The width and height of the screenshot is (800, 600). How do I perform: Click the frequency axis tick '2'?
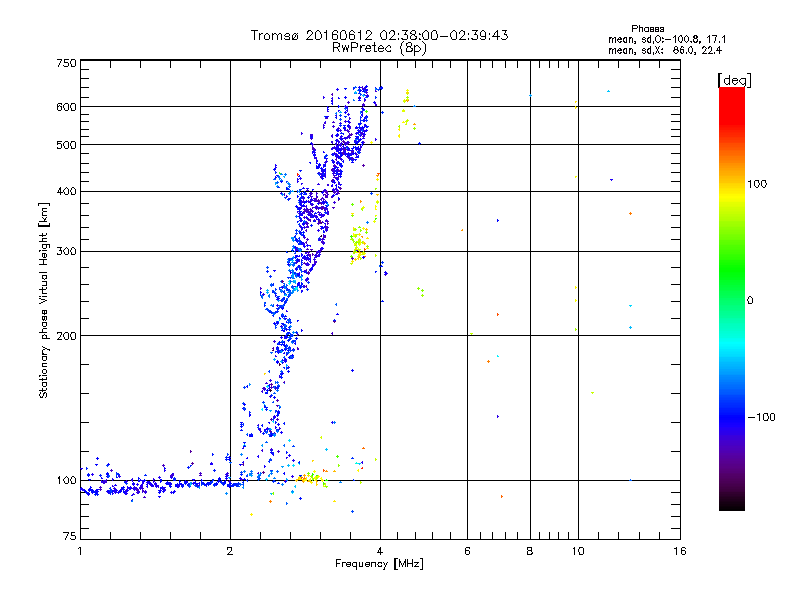(x=230, y=551)
